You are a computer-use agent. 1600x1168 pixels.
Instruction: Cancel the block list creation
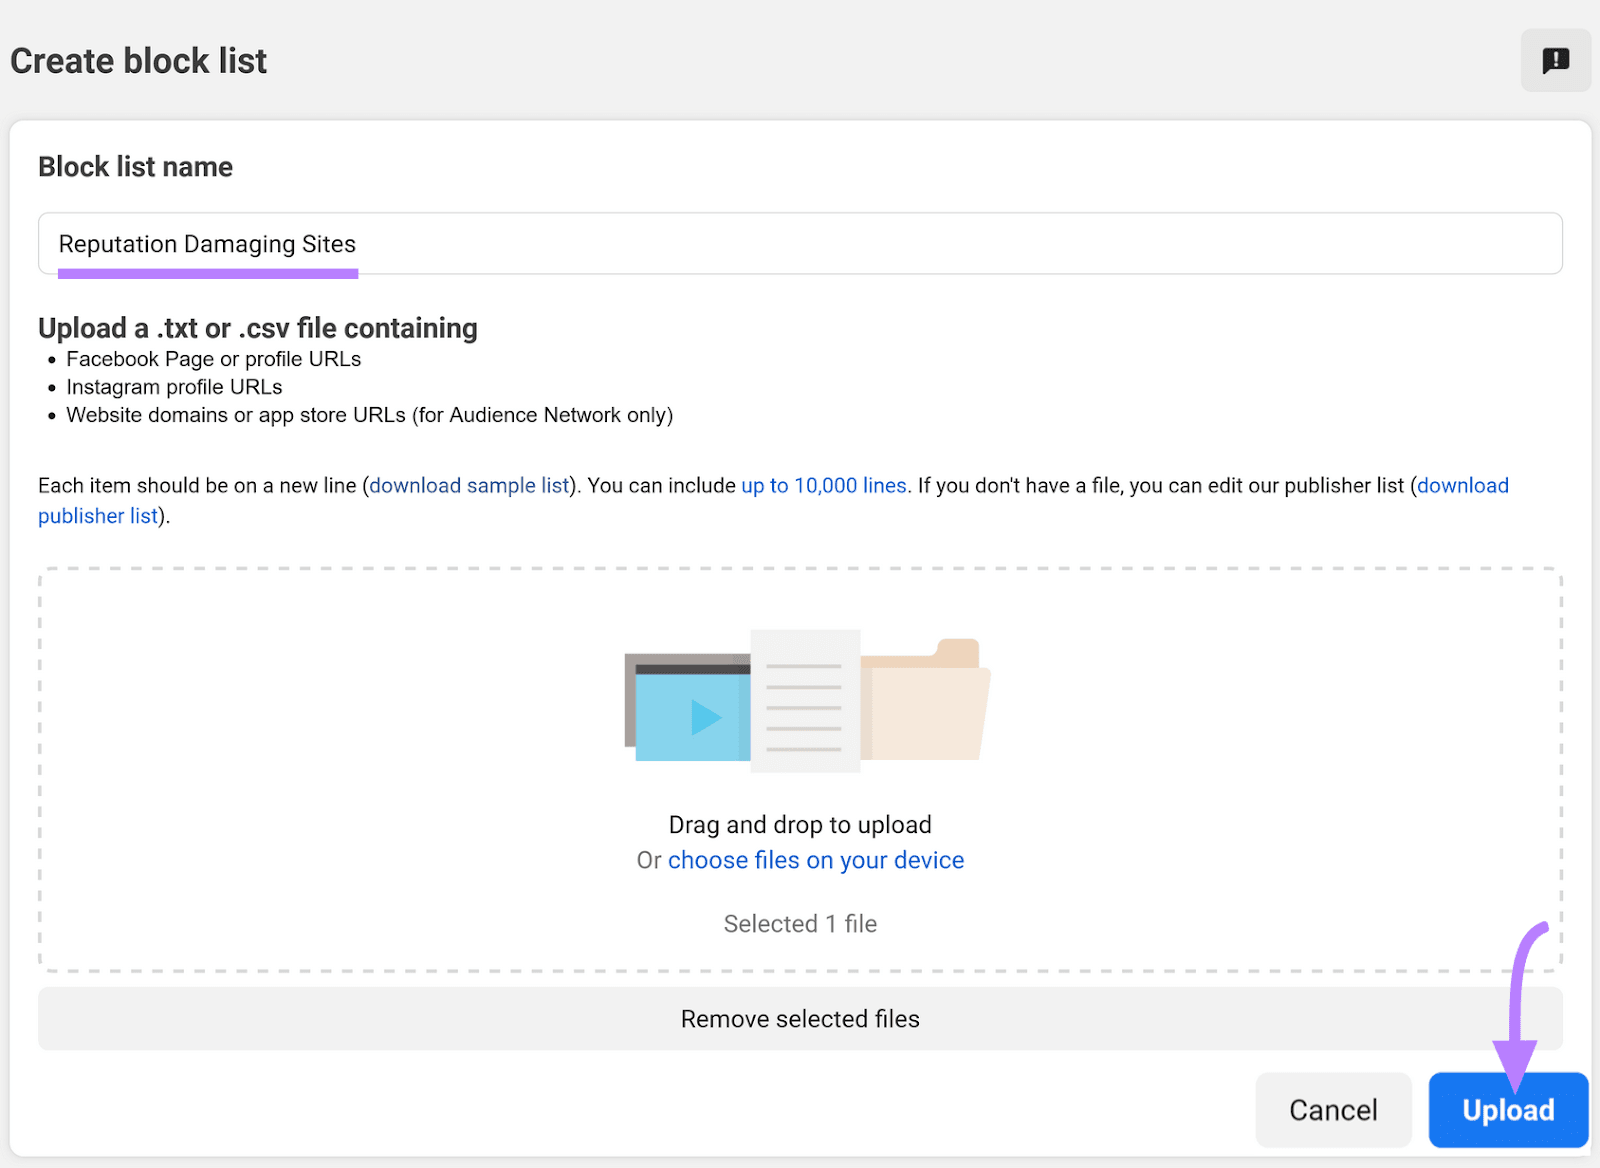[x=1333, y=1110]
